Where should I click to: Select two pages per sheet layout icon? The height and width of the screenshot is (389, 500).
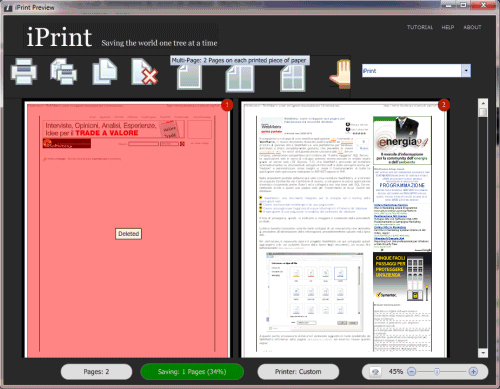point(240,78)
